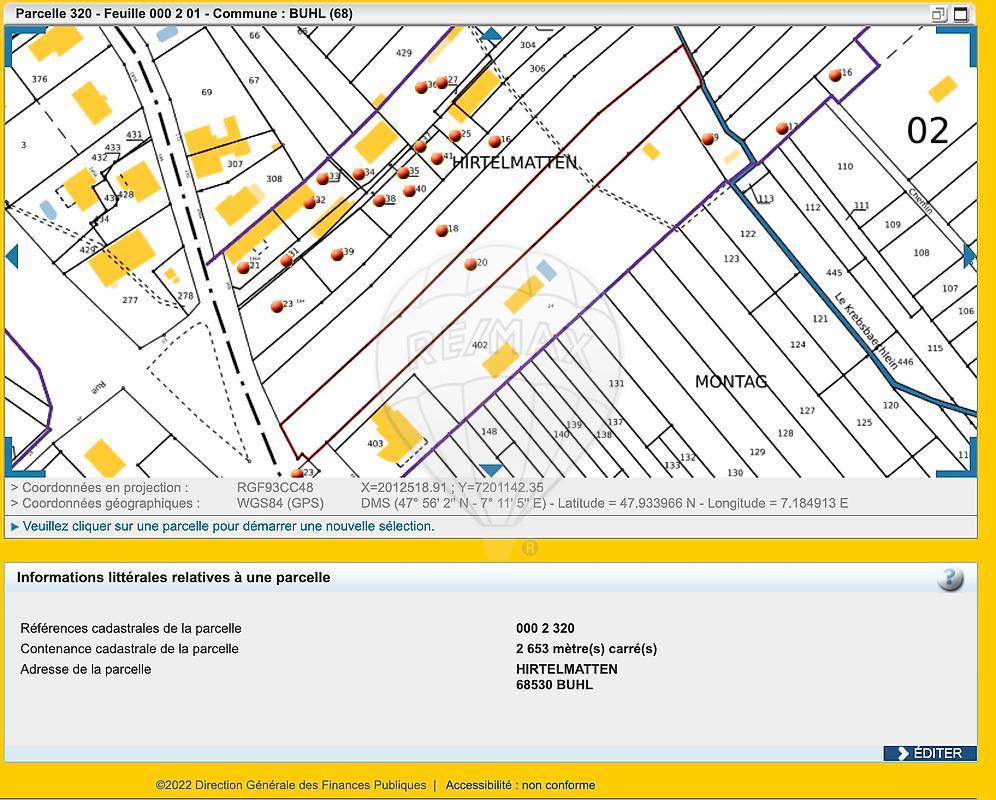Open the help question mark icon
This screenshot has width=996, height=800.
pos(950,578)
